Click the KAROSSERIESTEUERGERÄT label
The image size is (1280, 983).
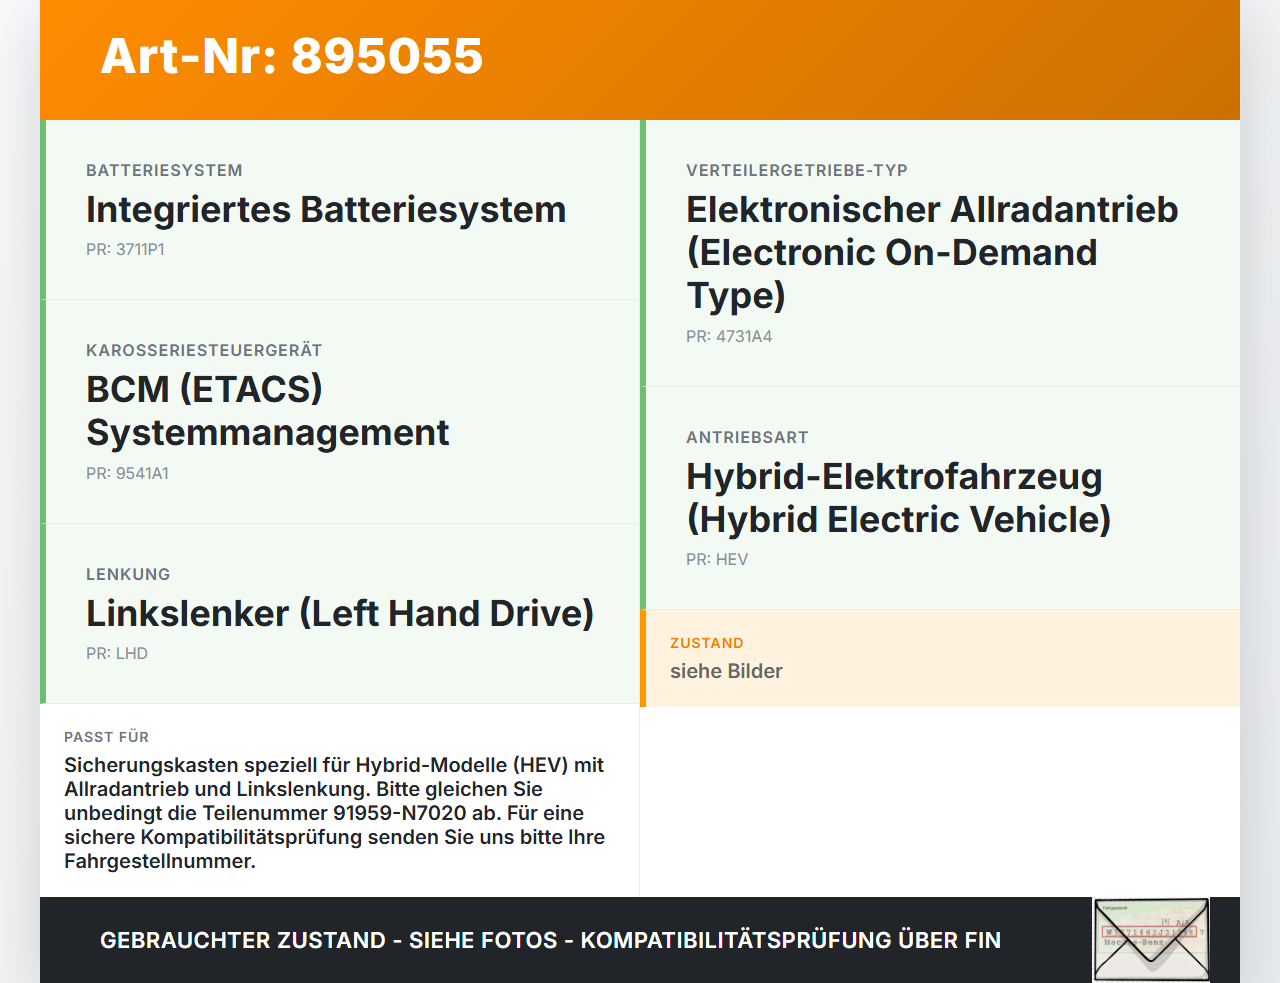coord(204,350)
